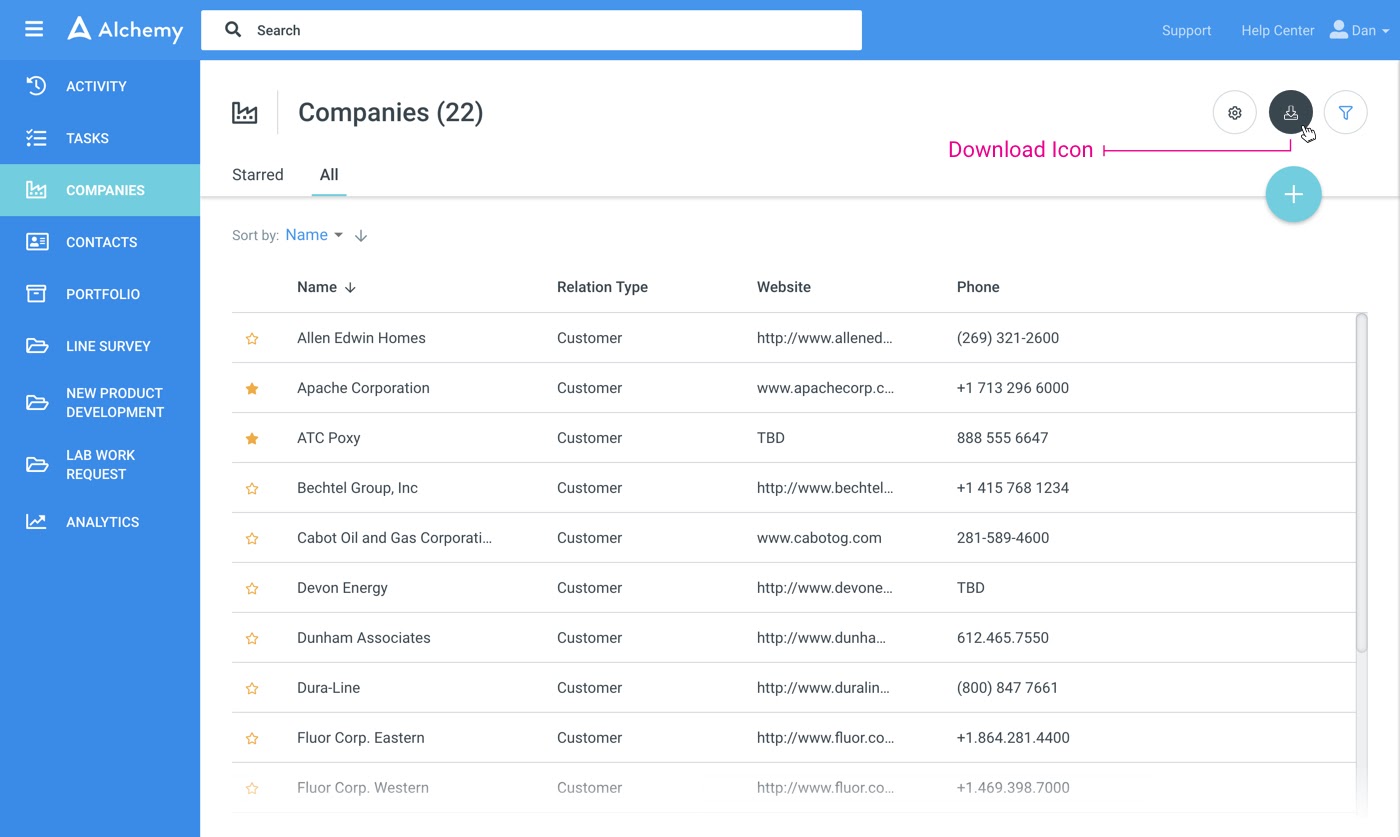Sort by the Name column header
1400x837 pixels.
pyautogui.click(x=326, y=287)
